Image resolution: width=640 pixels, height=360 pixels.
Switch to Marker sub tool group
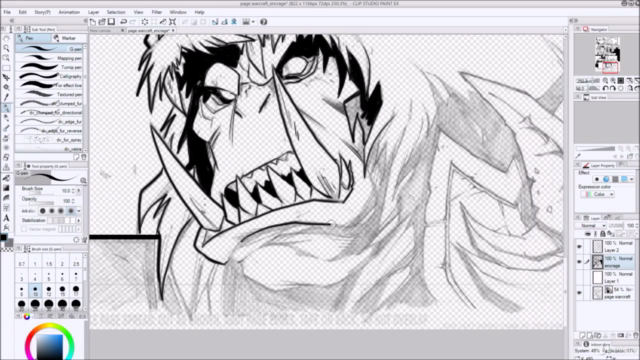[69, 38]
